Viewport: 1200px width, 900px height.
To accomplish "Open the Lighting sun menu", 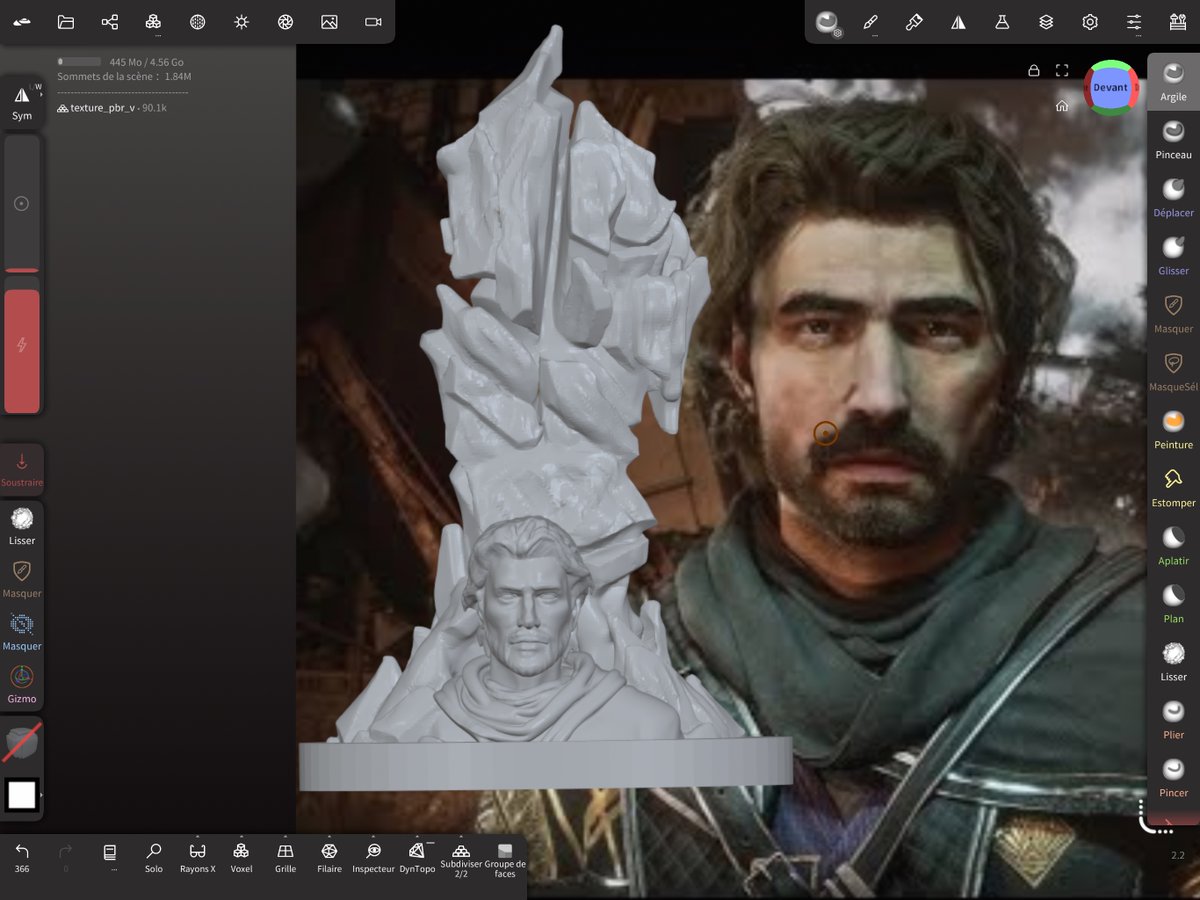I will [x=241, y=22].
